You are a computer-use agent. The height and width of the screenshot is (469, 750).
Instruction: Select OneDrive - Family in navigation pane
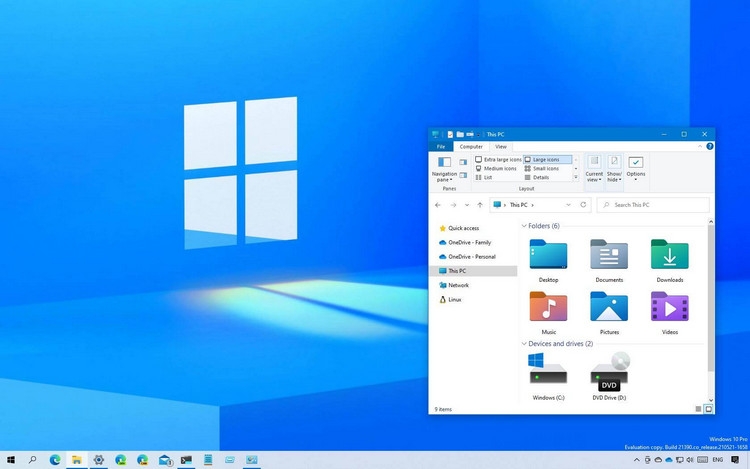pos(464,242)
